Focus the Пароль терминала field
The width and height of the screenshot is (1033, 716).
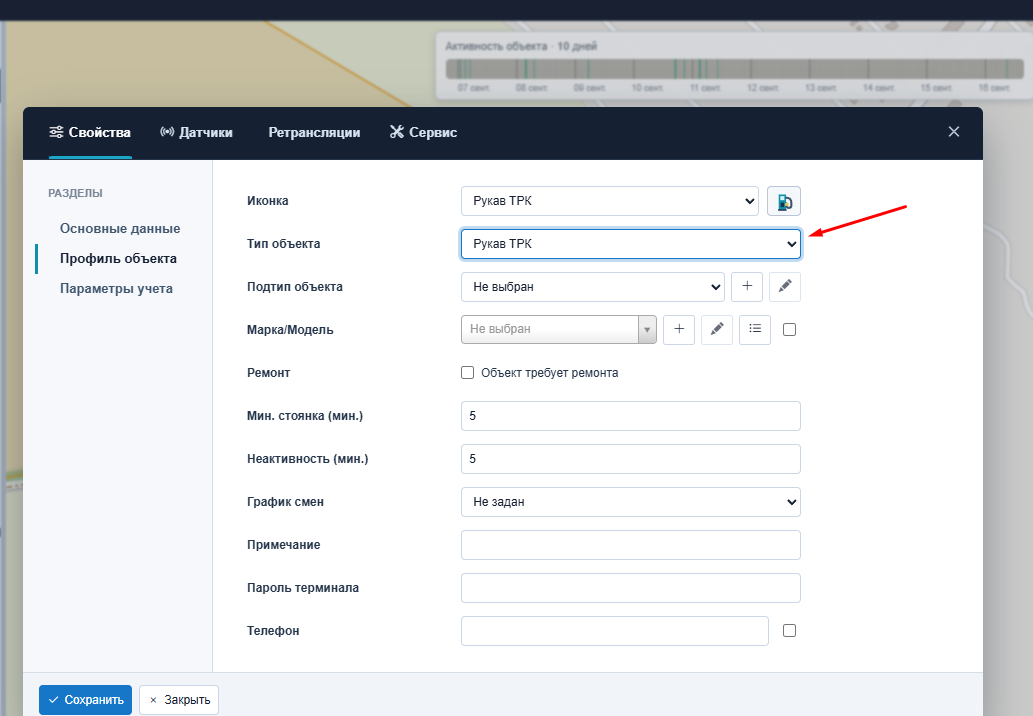(x=631, y=588)
